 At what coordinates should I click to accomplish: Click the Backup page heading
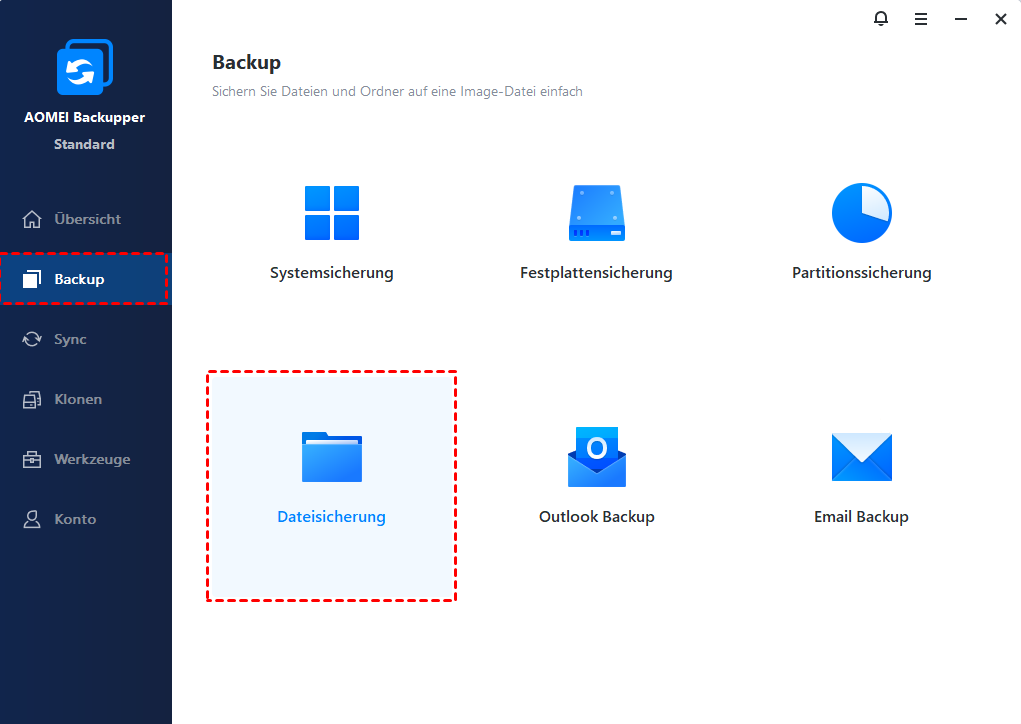tap(247, 63)
